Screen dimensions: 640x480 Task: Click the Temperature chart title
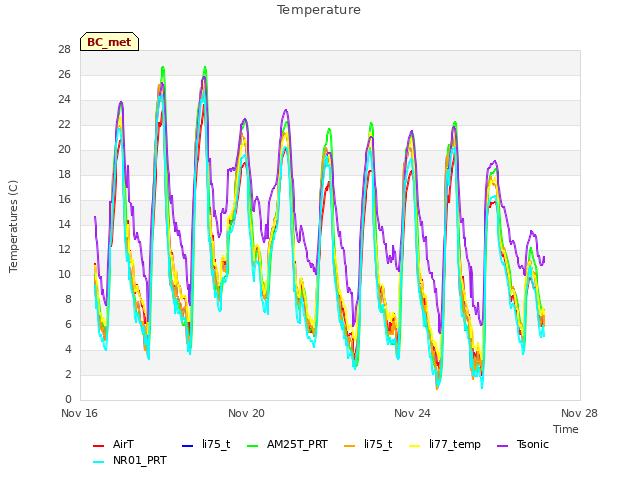point(319,10)
